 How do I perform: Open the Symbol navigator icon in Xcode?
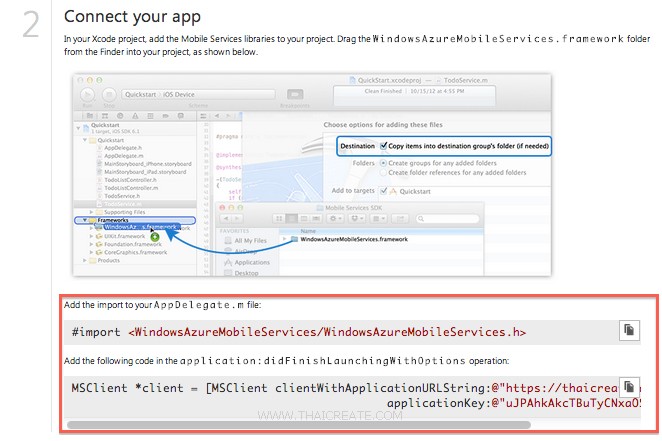point(105,116)
